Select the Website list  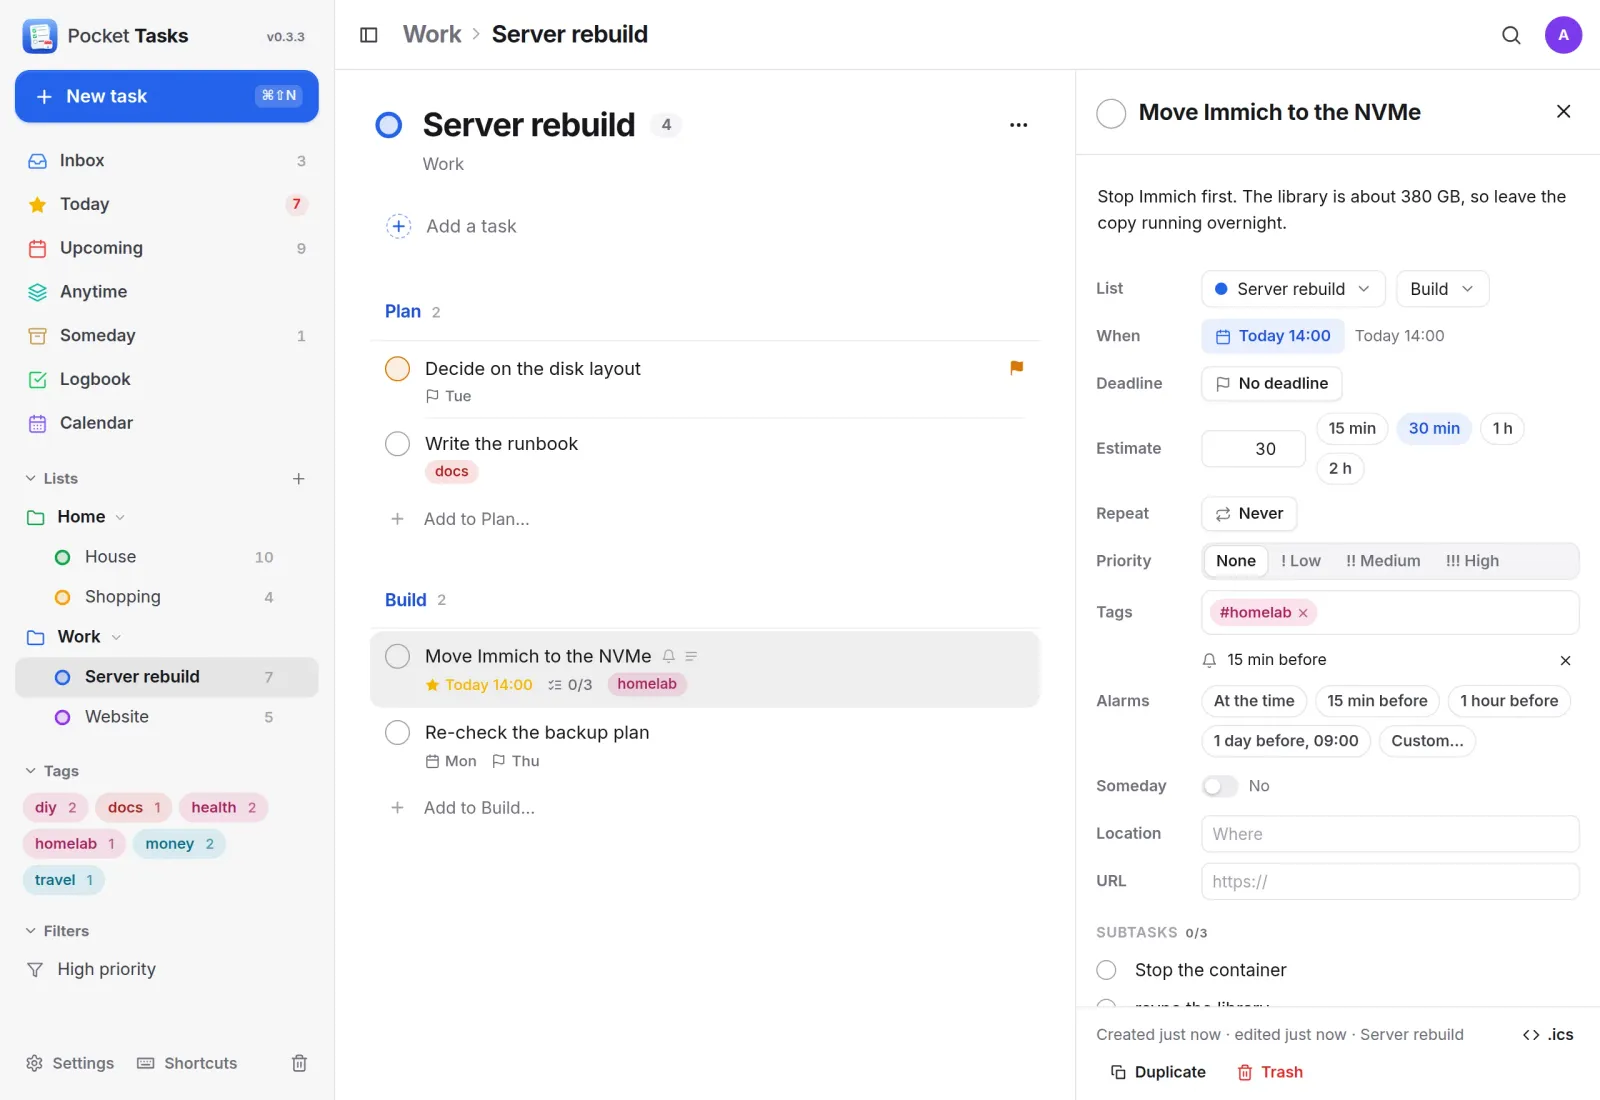click(167, 717)
